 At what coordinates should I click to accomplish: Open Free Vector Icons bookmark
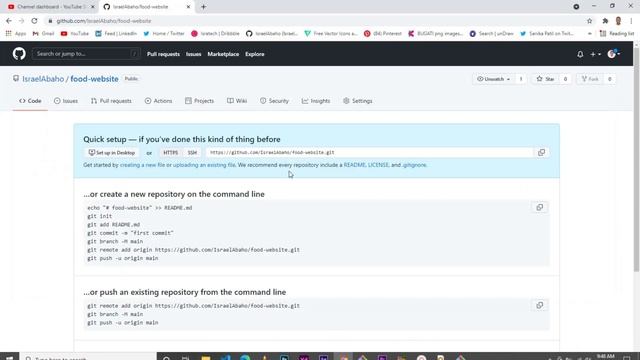[x=331, y=33]
